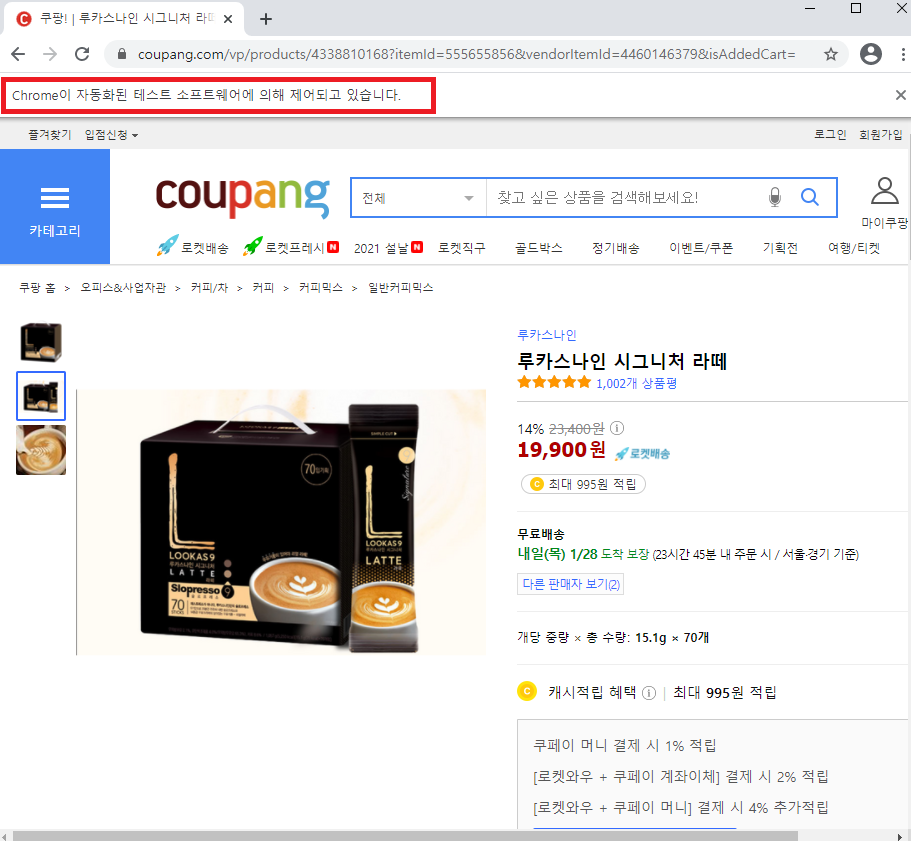Open the 로켓배송 menu

(192, 247)
